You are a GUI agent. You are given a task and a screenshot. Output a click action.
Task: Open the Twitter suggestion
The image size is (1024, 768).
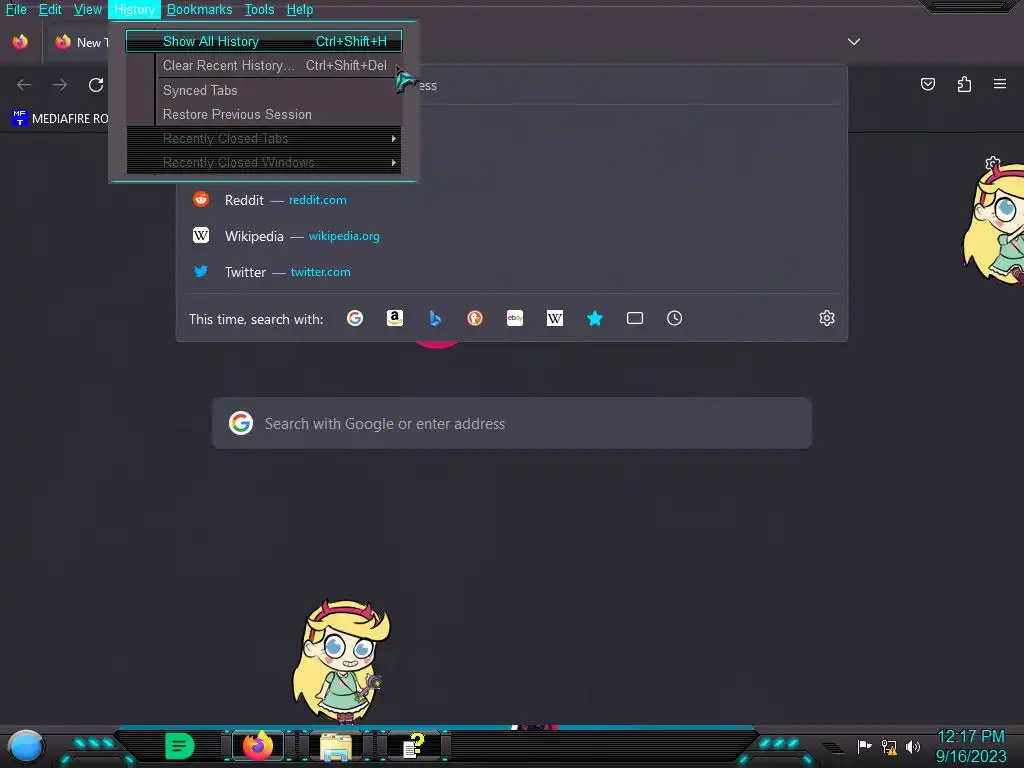pyautogui.click(x=511, y=272)
